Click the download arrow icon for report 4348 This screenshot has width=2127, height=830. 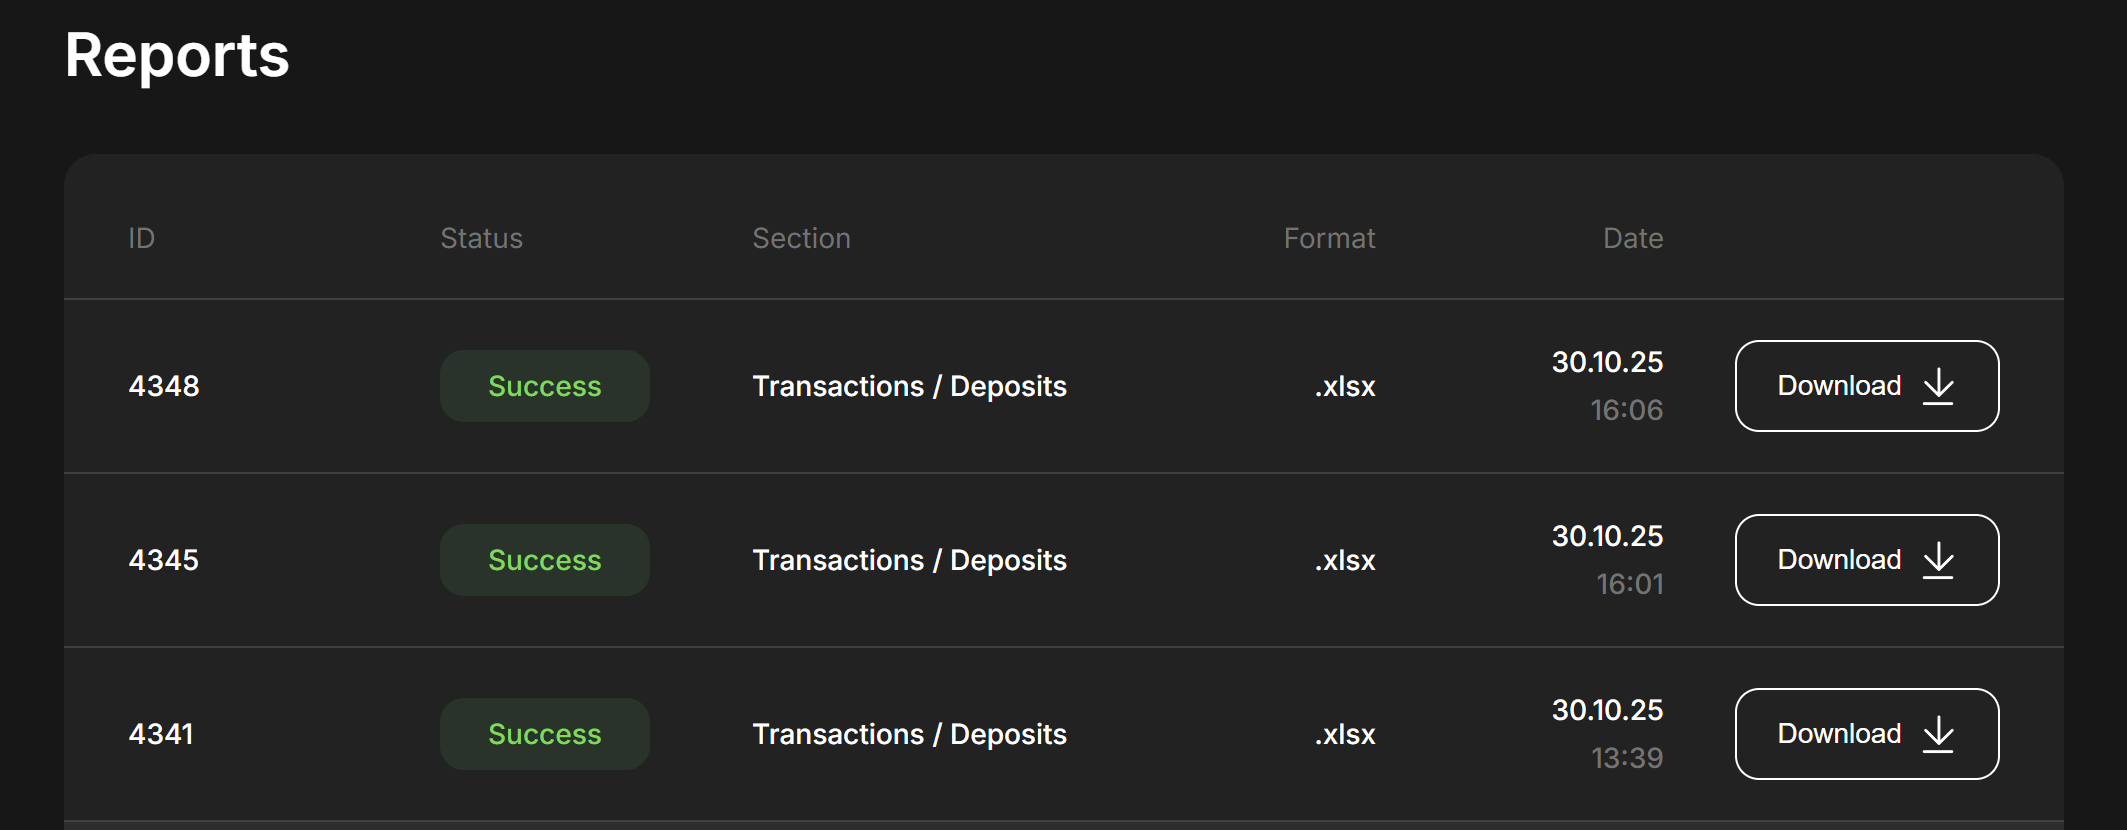[x=1938, y=386]
